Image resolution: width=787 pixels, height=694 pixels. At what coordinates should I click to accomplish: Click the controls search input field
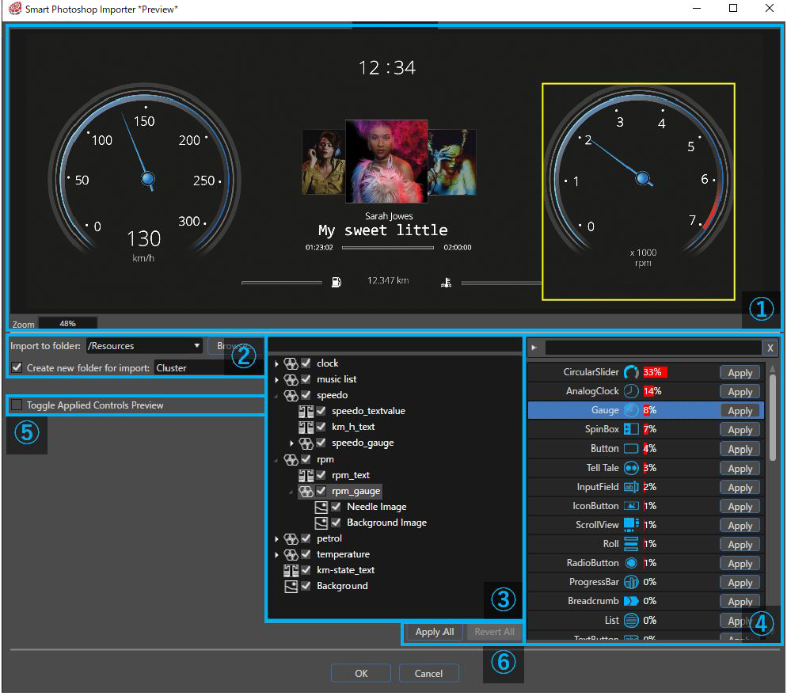[653, 347]
